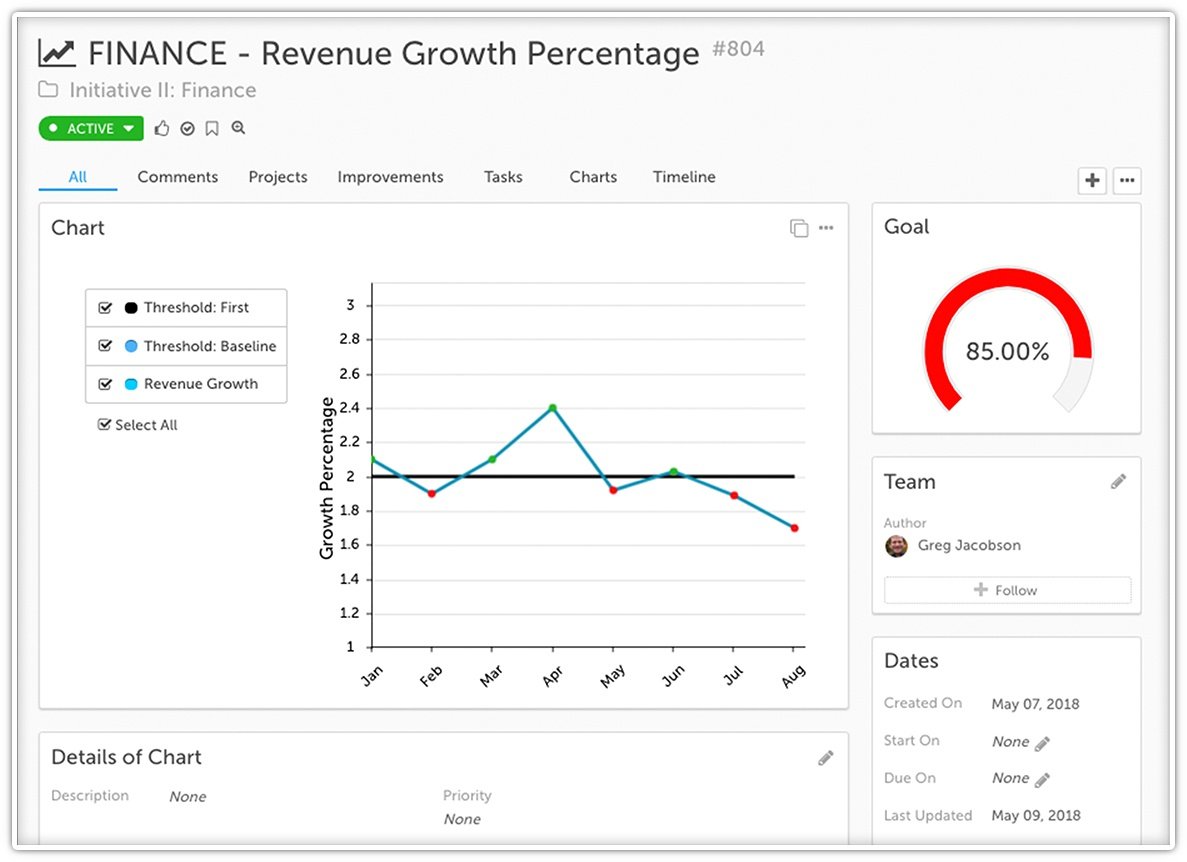This screenshot has width=1187, height=862.
Task: Toggle the Threshold: Baseline checkbox
Action: click(105, 346)
